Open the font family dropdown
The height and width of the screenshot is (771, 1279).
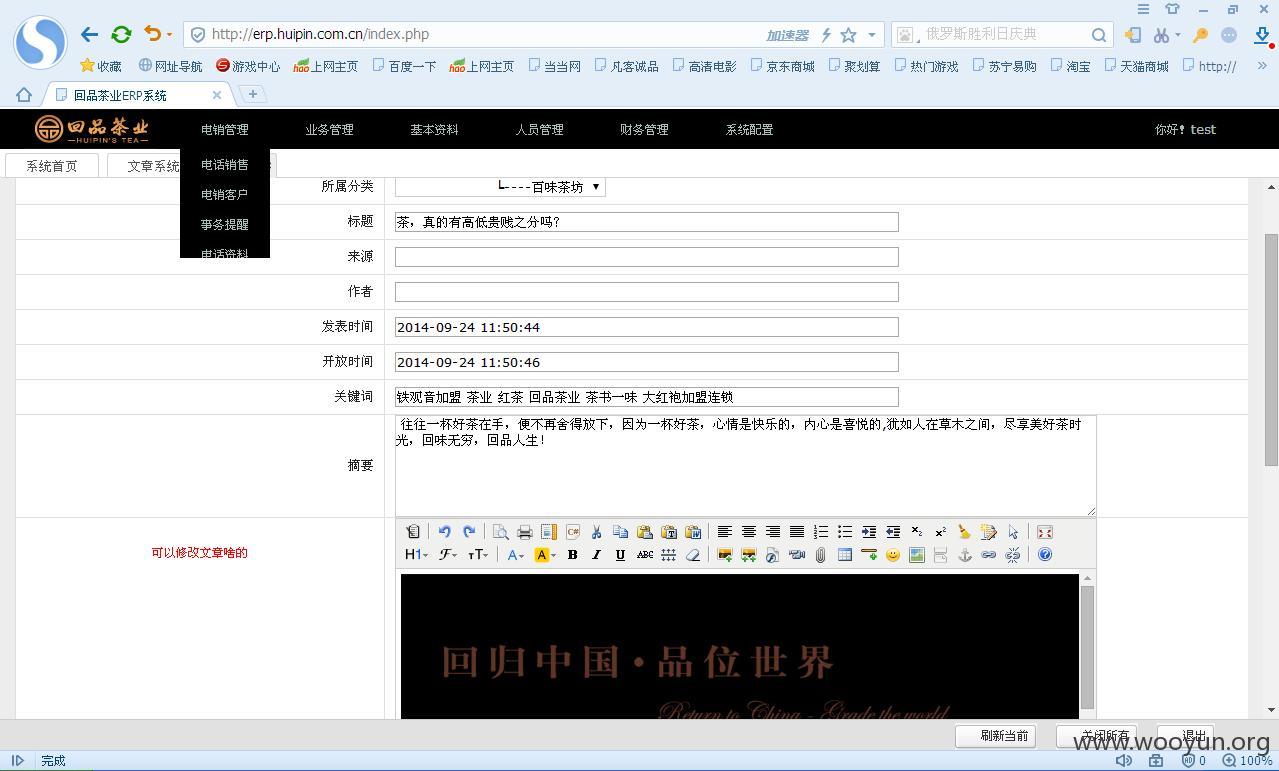tap(447, 555)
